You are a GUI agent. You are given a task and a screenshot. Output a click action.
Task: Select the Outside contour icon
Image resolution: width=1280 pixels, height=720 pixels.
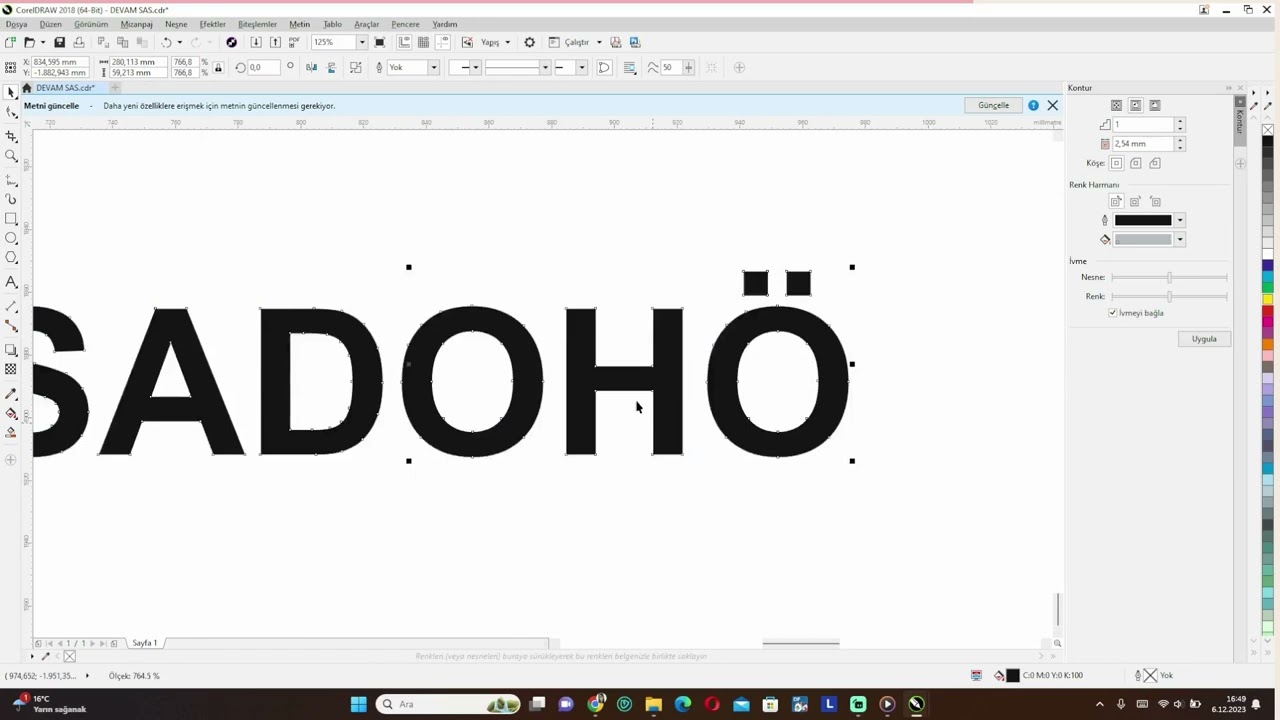pyautogui.click(x=1154, y=105)
